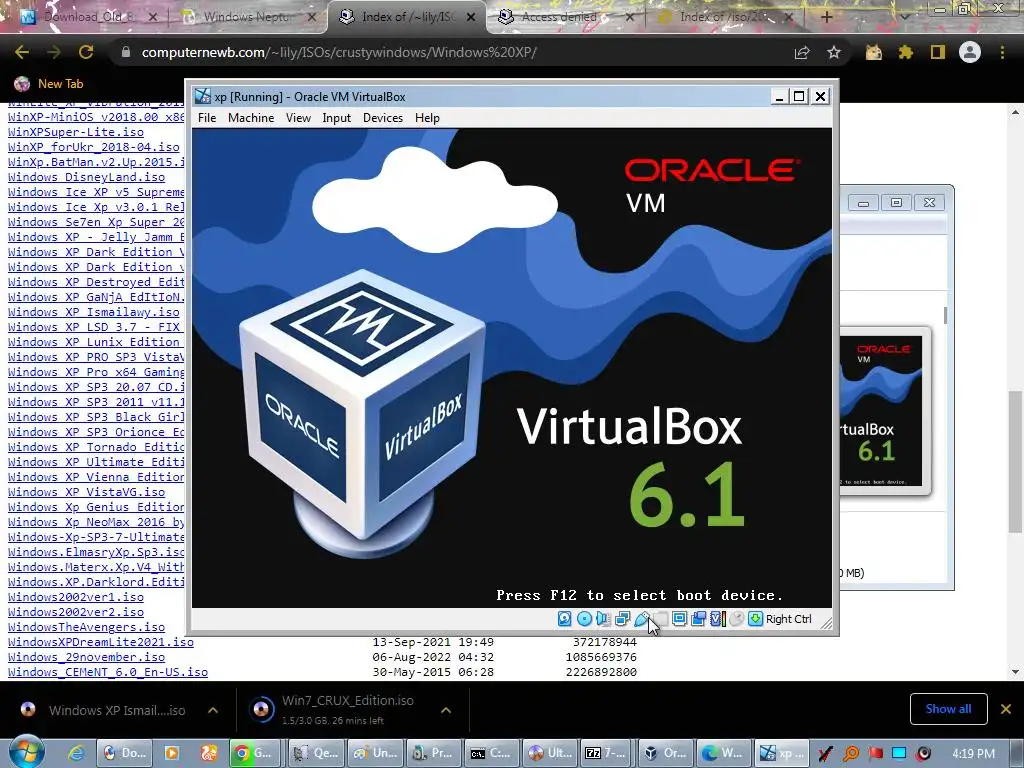
Task: Click Show all downloads button
Action: coord(948,709)
